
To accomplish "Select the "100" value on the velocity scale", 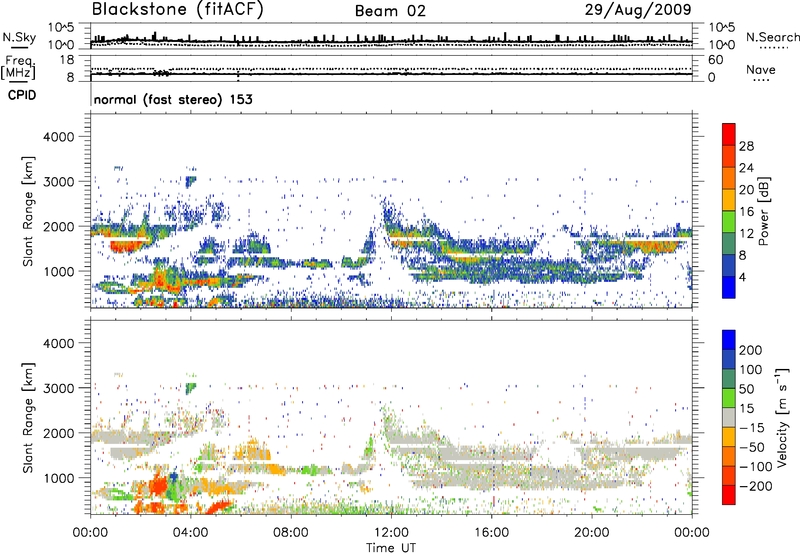I will point(751,370).
